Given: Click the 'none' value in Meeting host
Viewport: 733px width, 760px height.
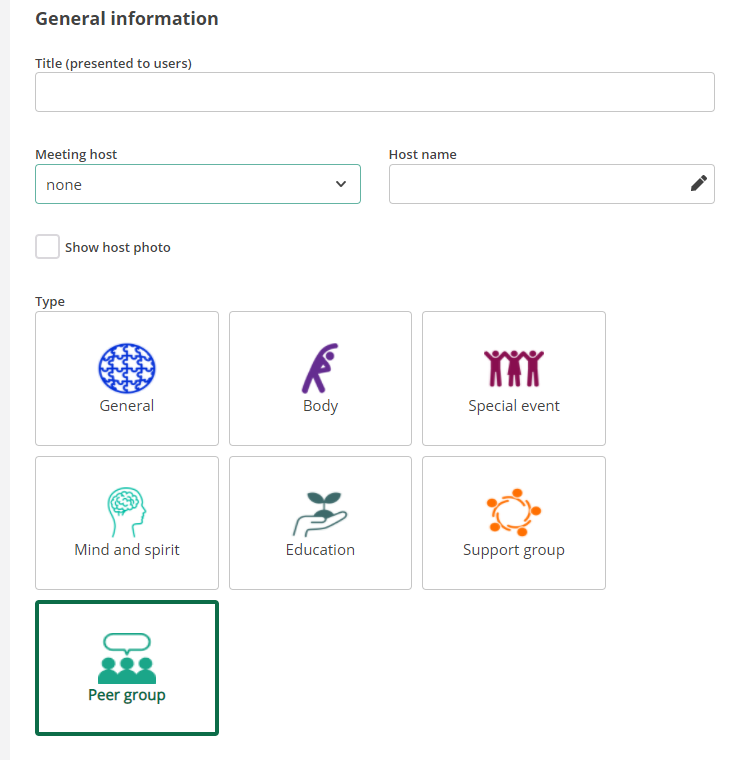Looking at the screenshot, I should tap(64, 185).
